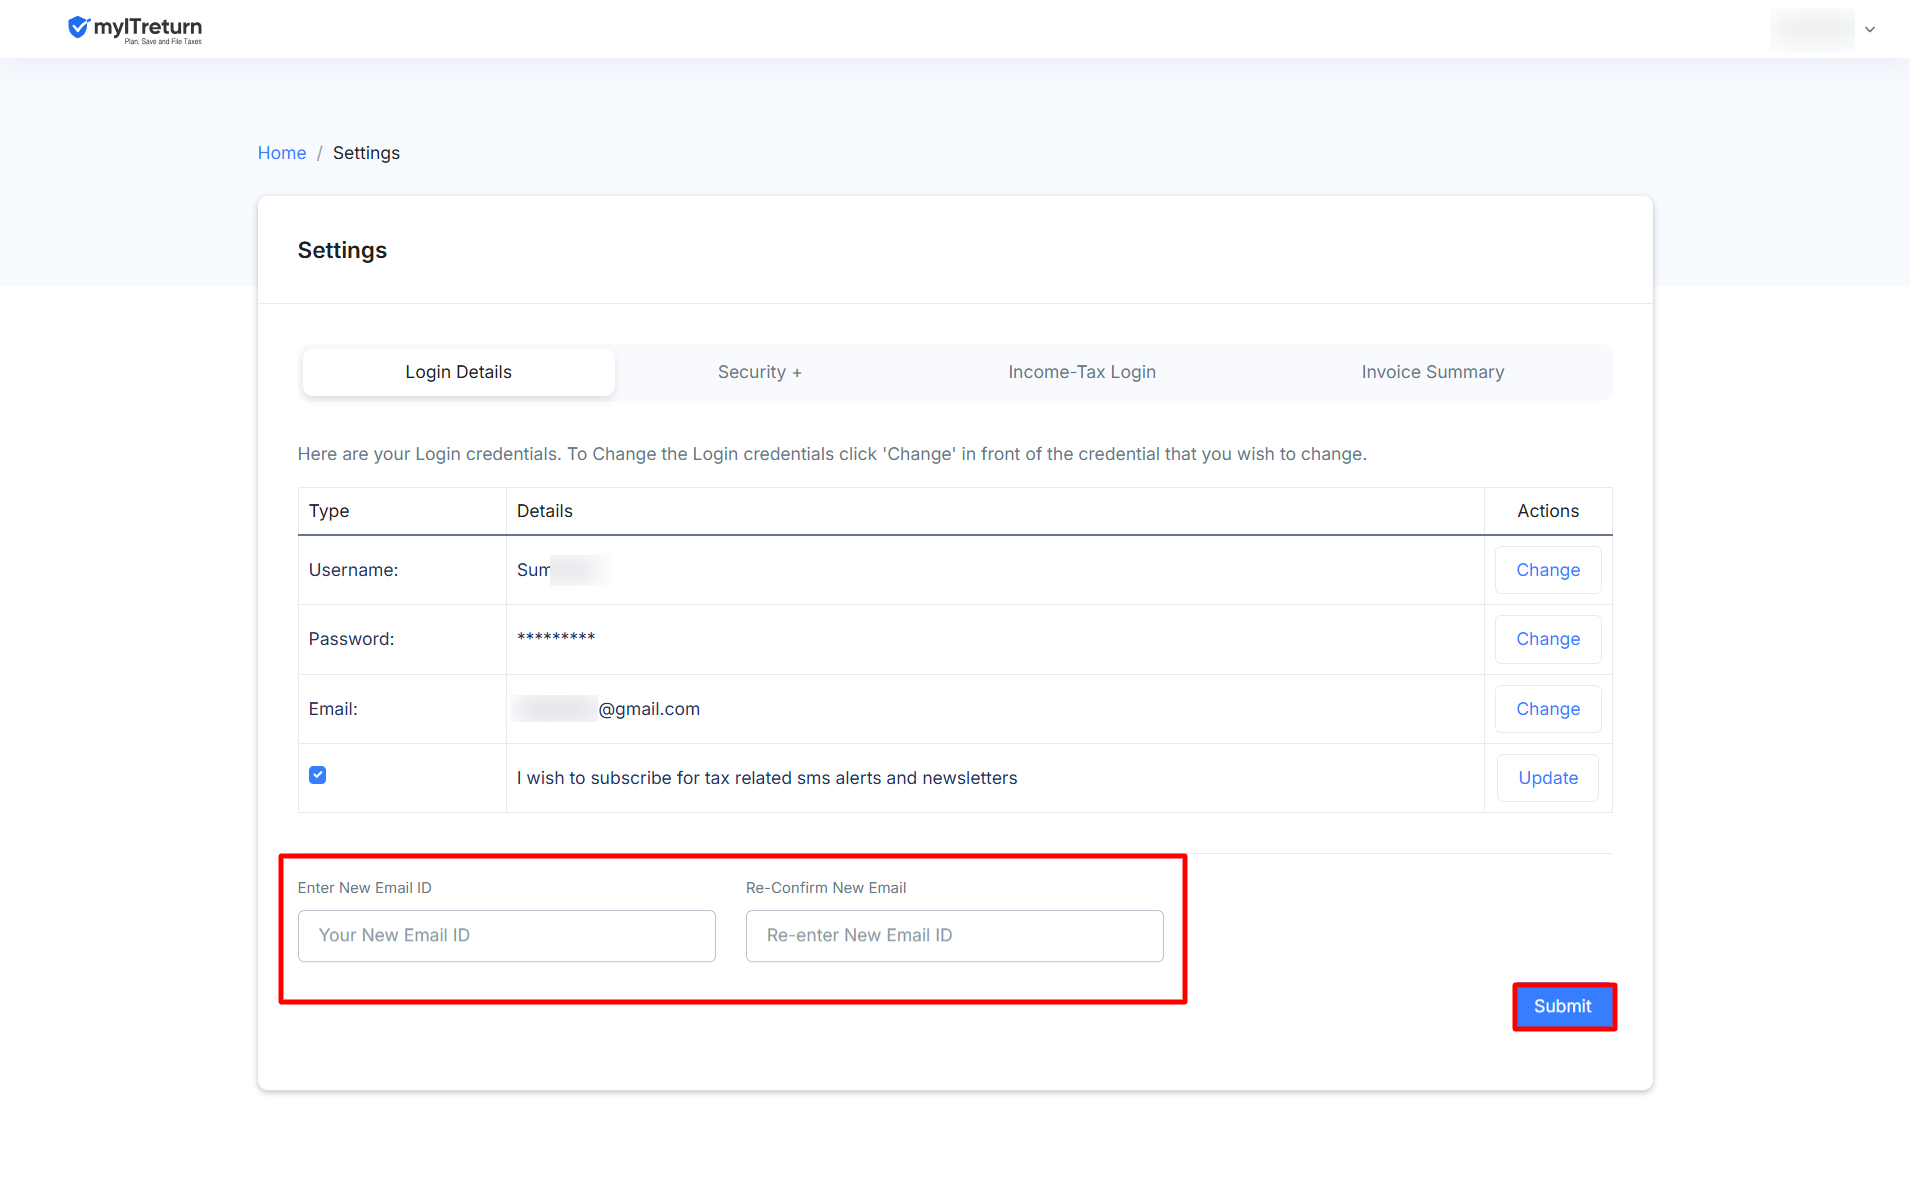Click the '@gmail.com' email value

pyautogui.click(x=648, y=709)
